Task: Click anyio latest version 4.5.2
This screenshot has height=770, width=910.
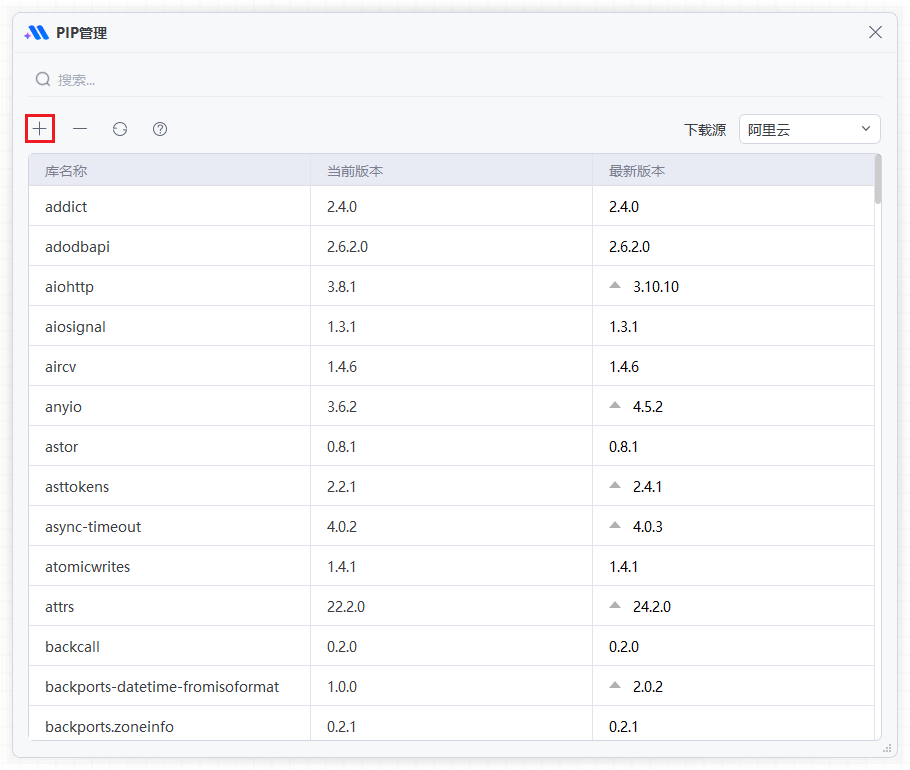Action: click(x=648, y=407)
